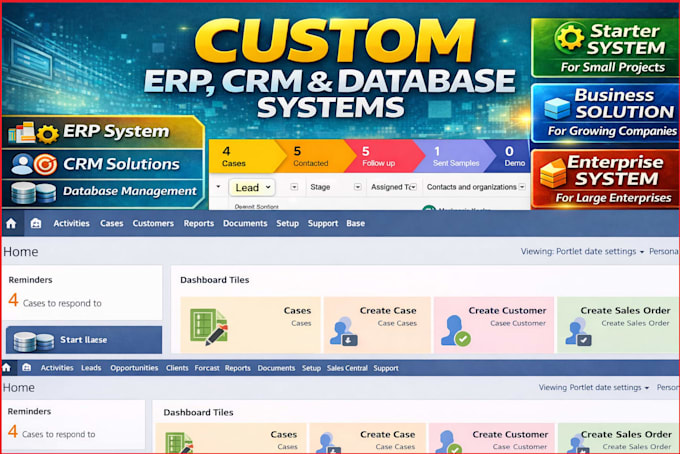The width and height of the screenshot is (680, 454).
Task: Open Customers menu in upper navigation bar
Action: pyautogui.click(x=153, y=223)
